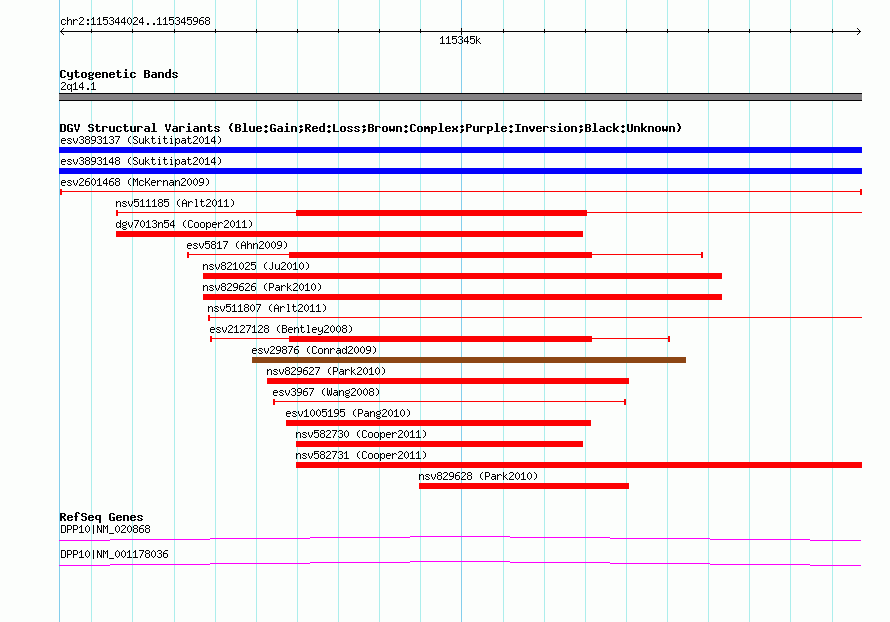The width and height of the screenshot is (890, 622).
Task: Select esv2127128 (Bentley2008) label
Action: click(281, 329)
